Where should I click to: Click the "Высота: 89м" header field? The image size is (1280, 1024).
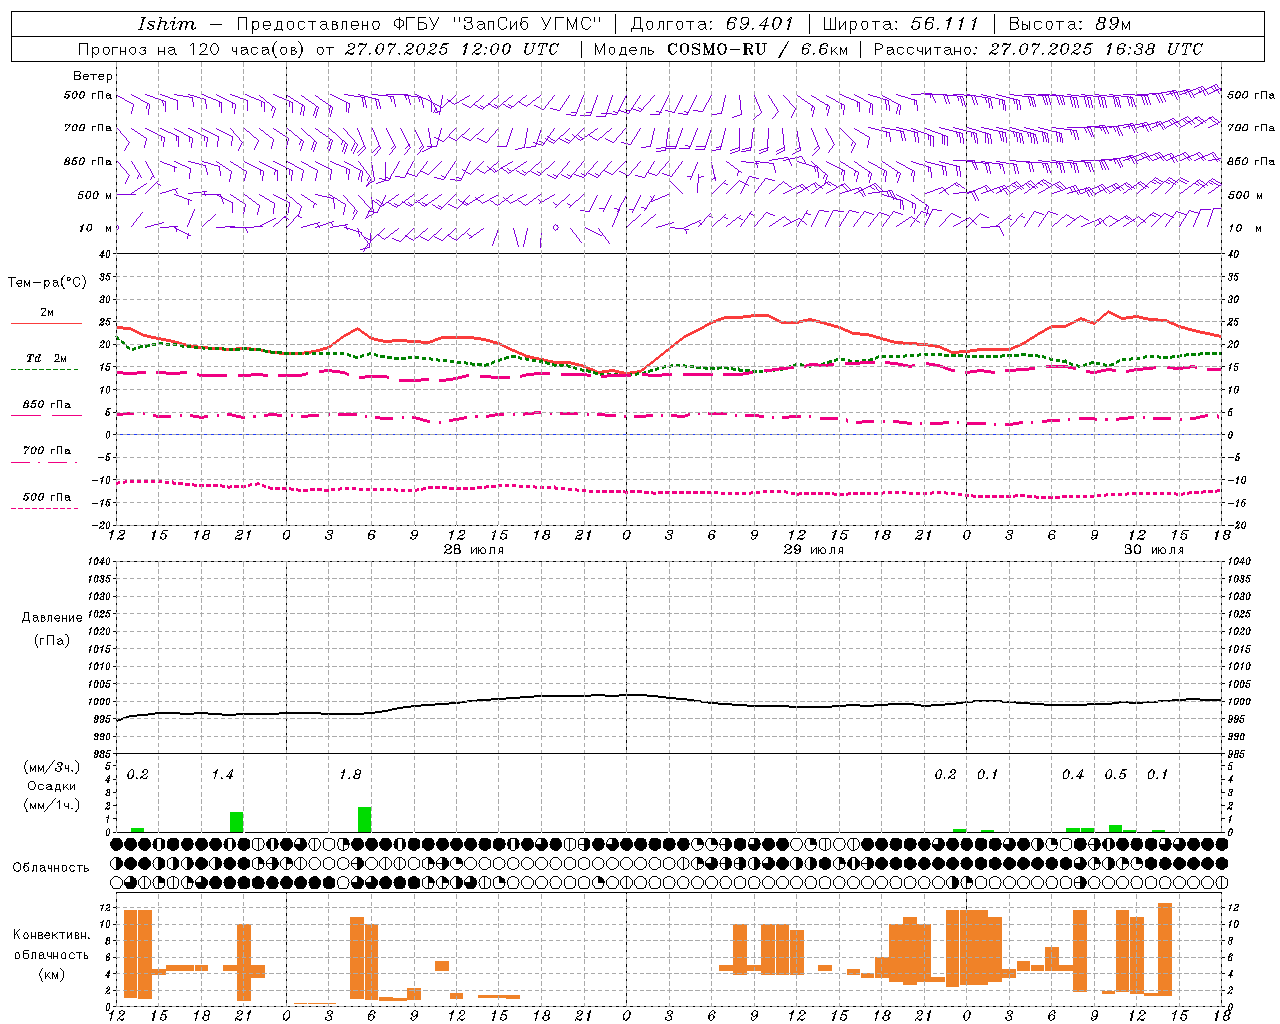(x=1069, y=24)
